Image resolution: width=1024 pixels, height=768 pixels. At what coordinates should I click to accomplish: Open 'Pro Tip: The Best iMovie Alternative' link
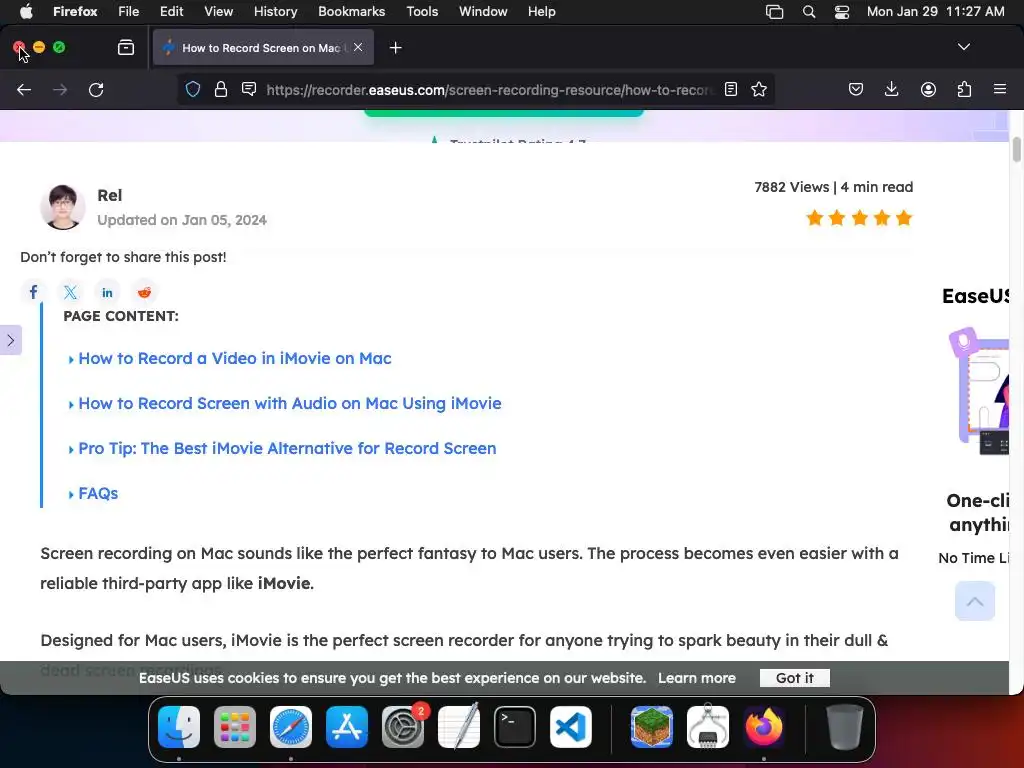[x=287, y=449]
